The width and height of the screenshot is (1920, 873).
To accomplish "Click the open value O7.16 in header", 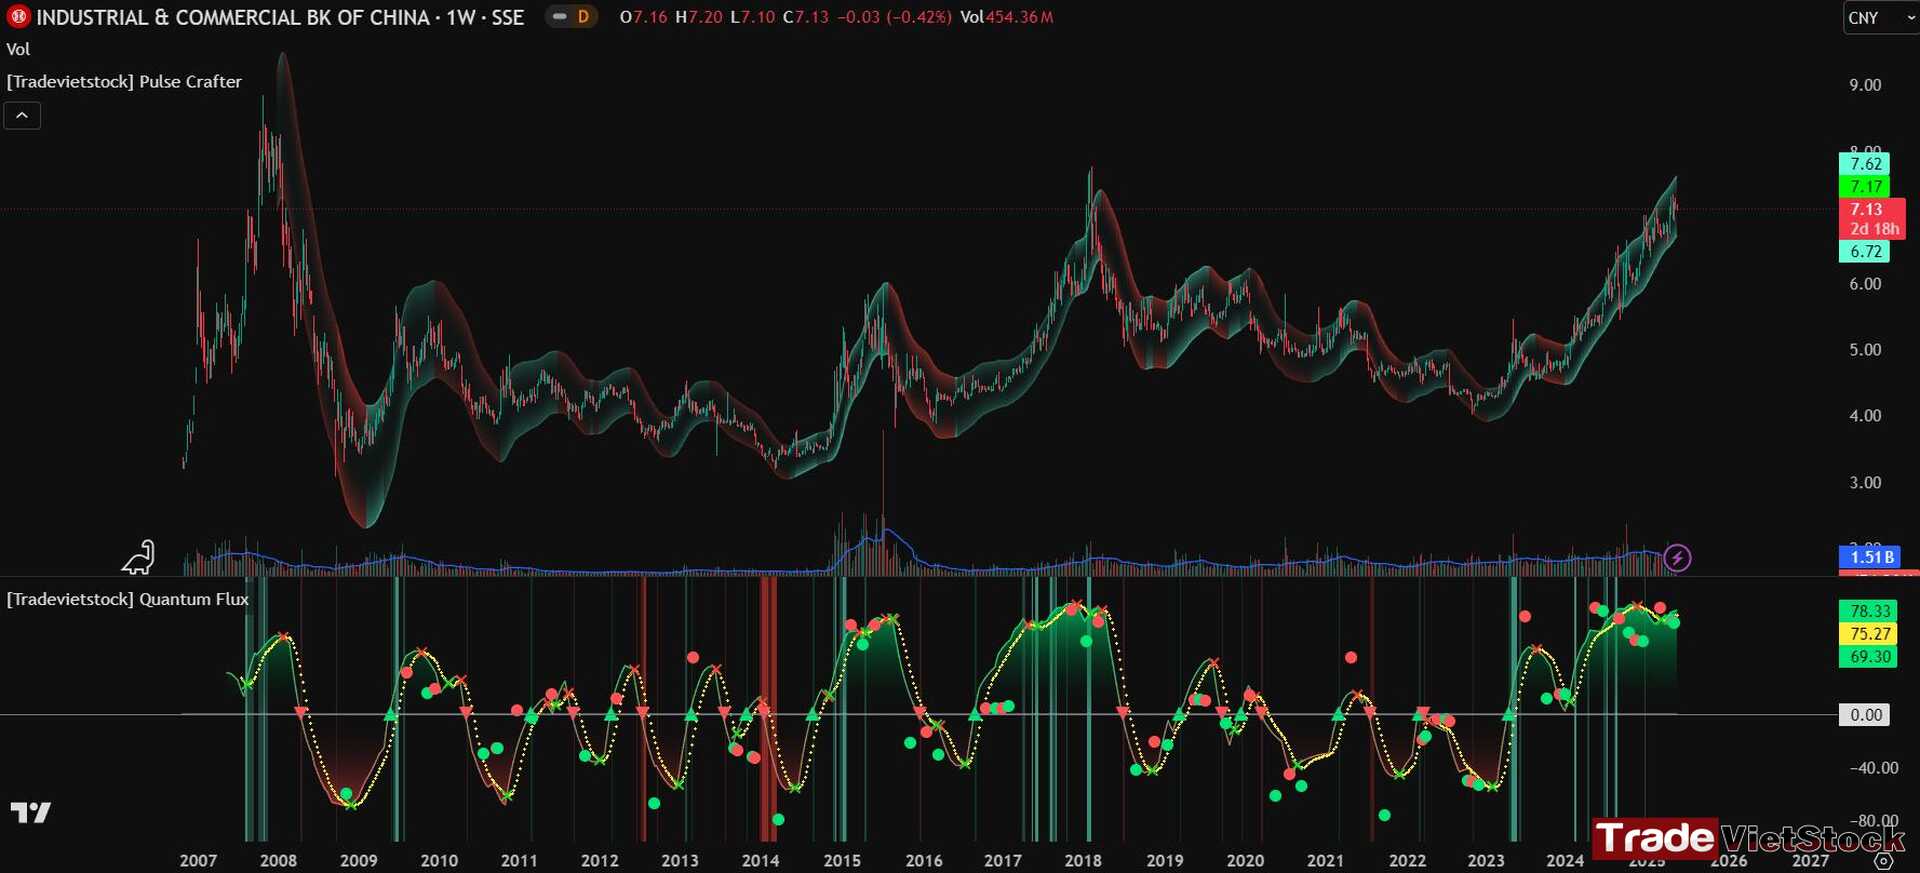I will pos(643,17).
